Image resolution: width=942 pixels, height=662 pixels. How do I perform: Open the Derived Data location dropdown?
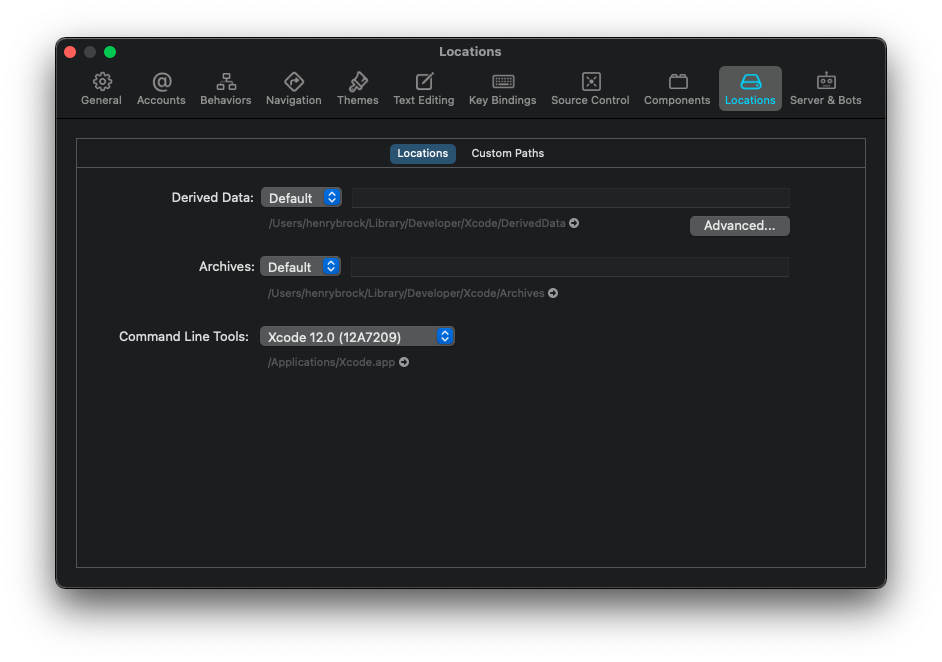click(x=301, y=197)
